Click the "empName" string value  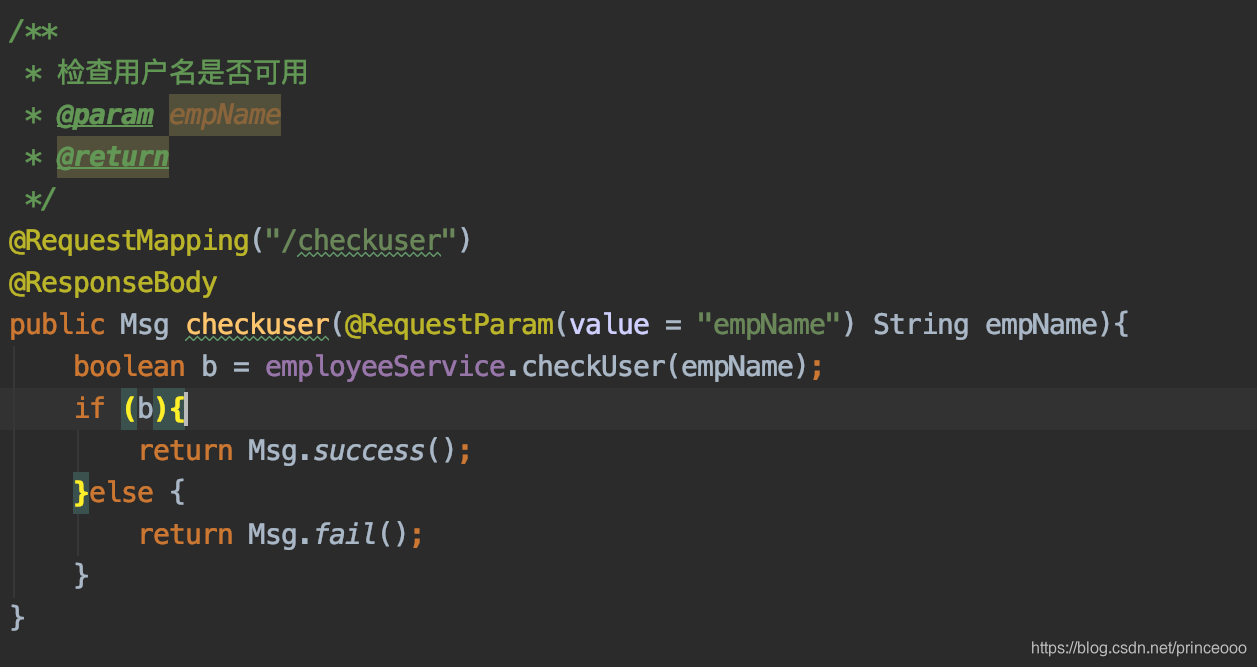(x=769, y=325)
